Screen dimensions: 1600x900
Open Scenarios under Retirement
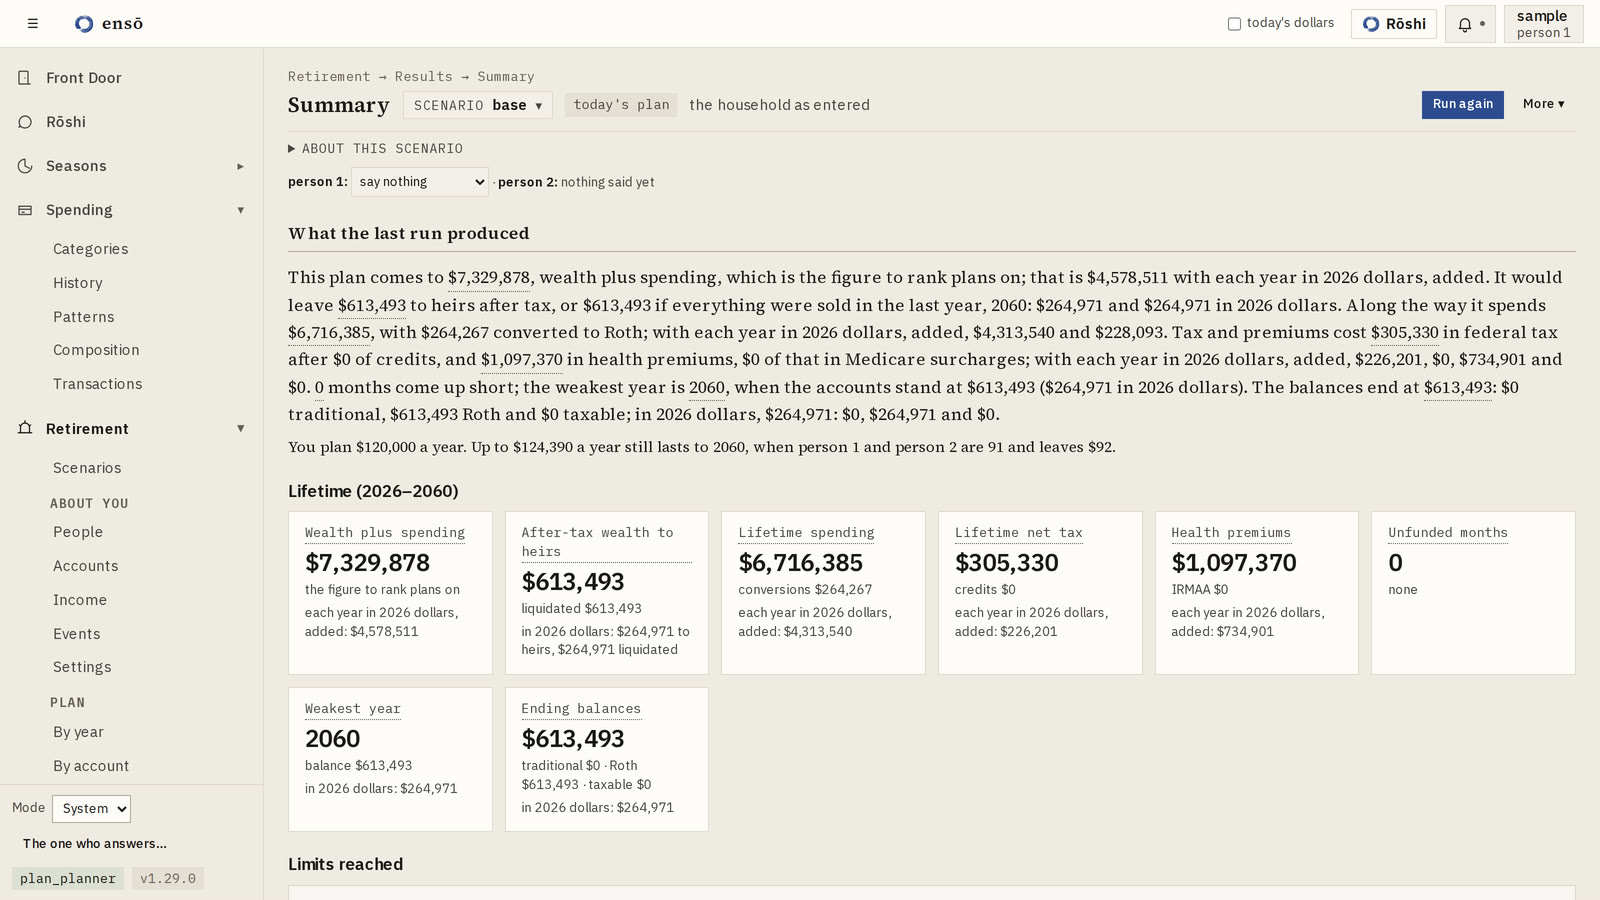(x=87, y=468)
